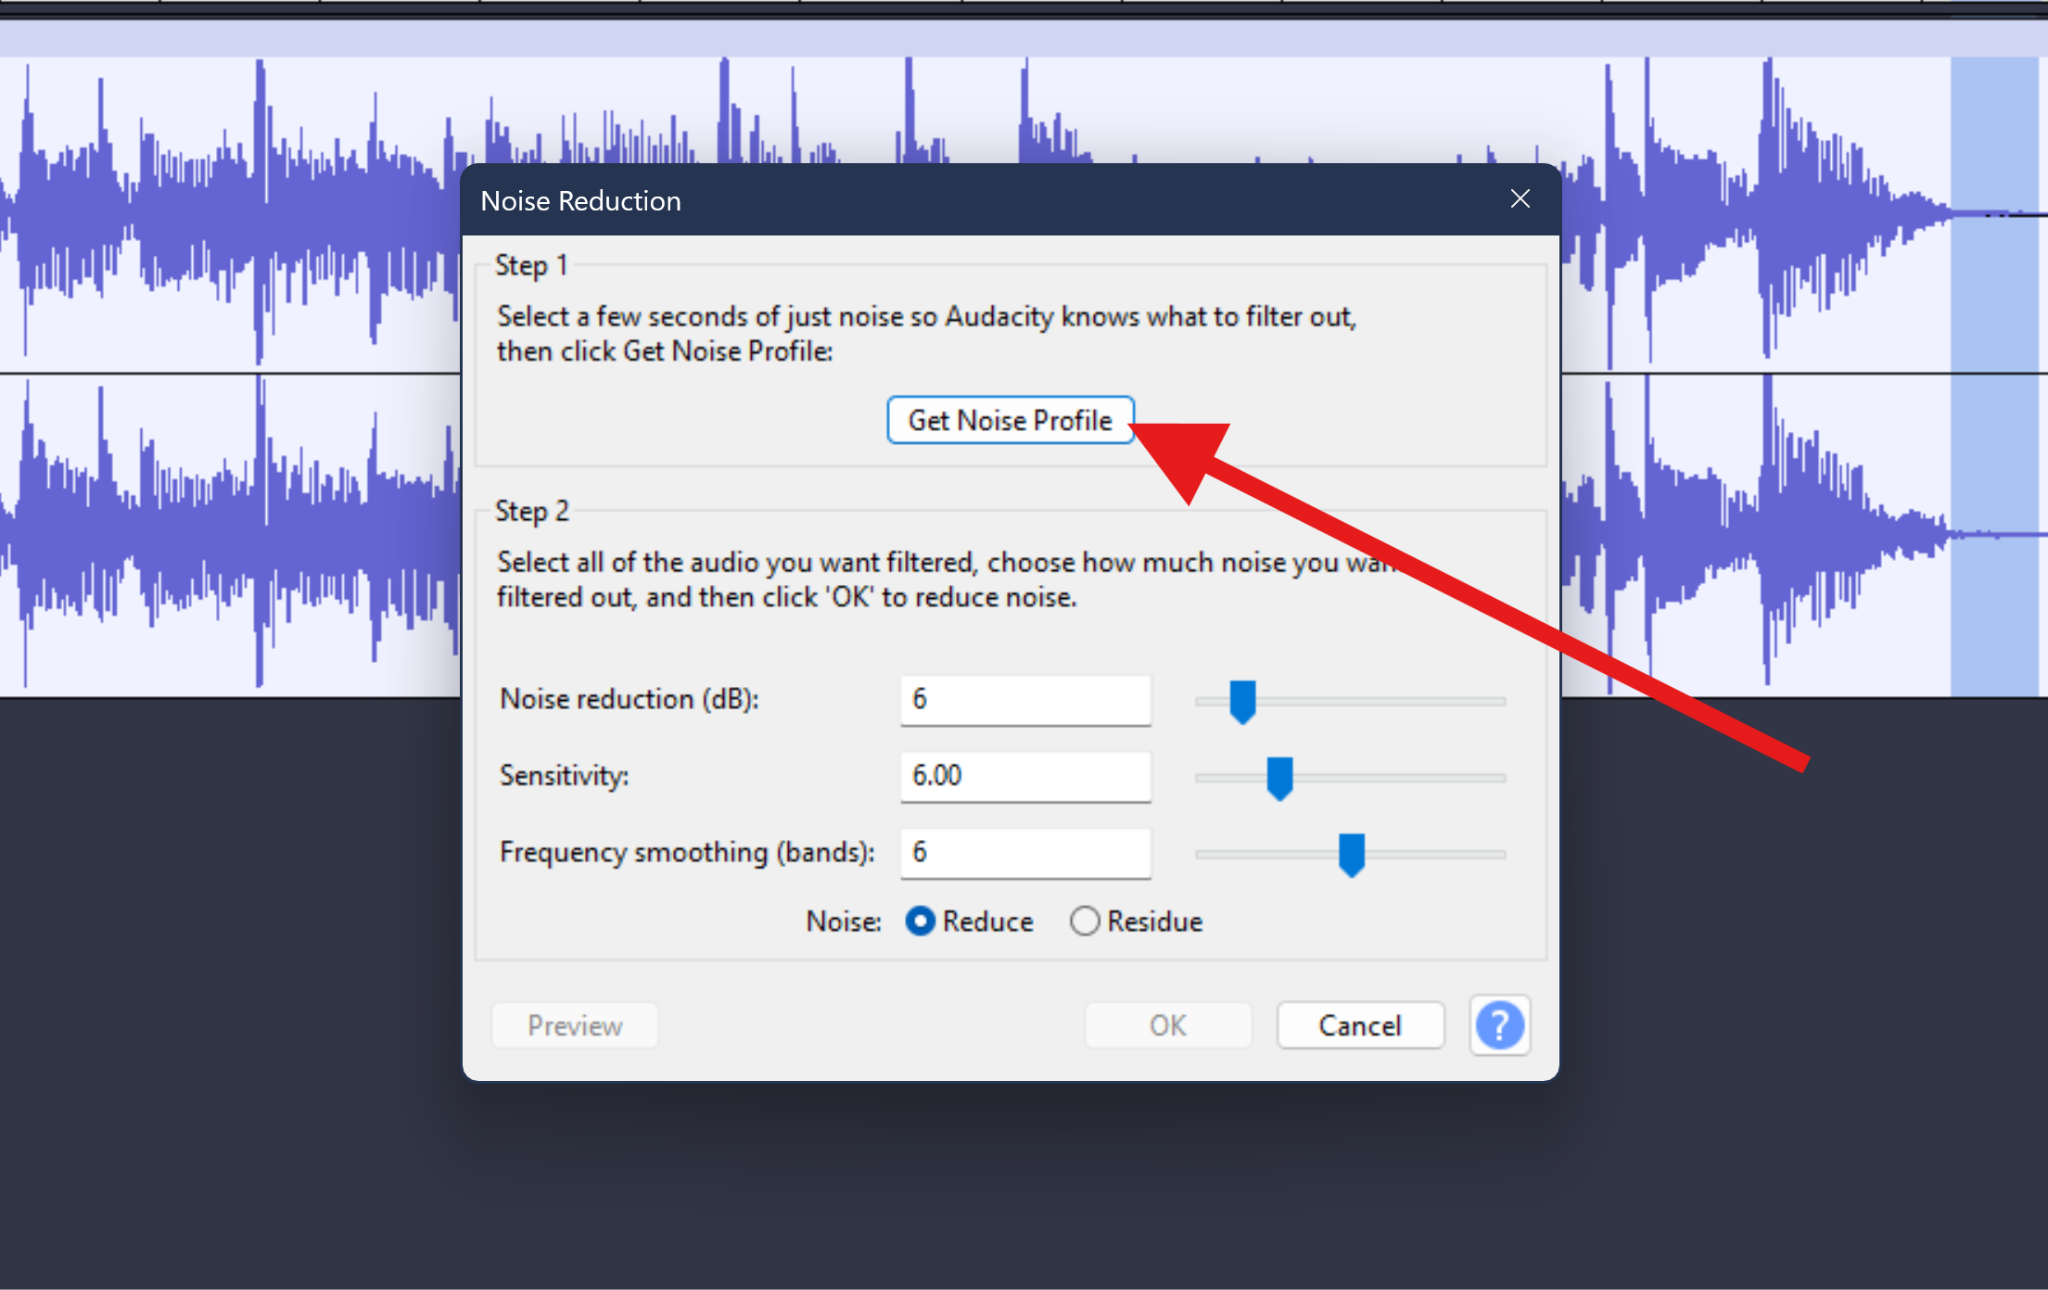The image size is (2048, 1290).
Task: Click the Frequency smoothing slider handle
Action: tap(1351, 854)
